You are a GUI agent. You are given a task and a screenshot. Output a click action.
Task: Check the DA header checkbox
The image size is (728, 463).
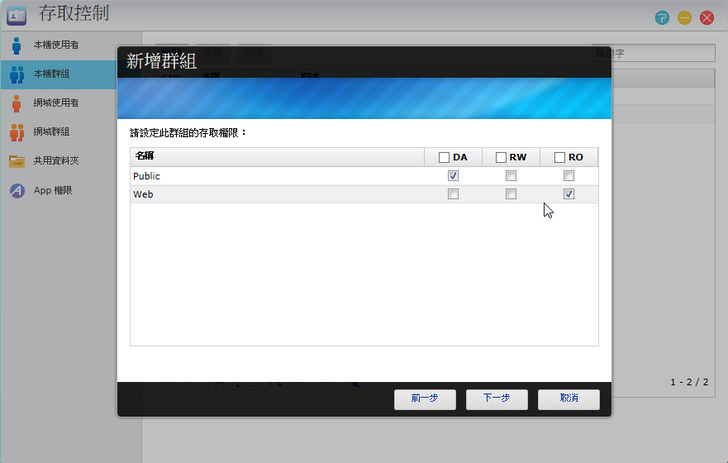444,157
